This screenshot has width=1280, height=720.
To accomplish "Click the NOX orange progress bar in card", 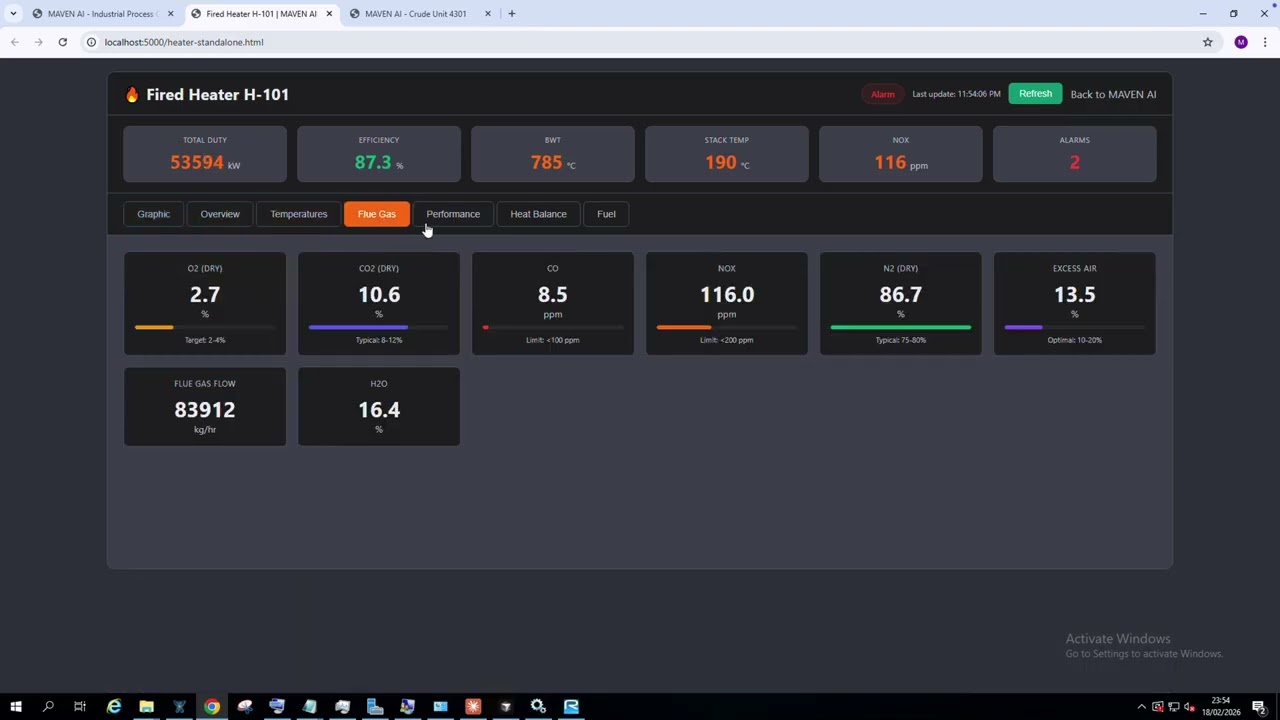I will tap(726, 327).
